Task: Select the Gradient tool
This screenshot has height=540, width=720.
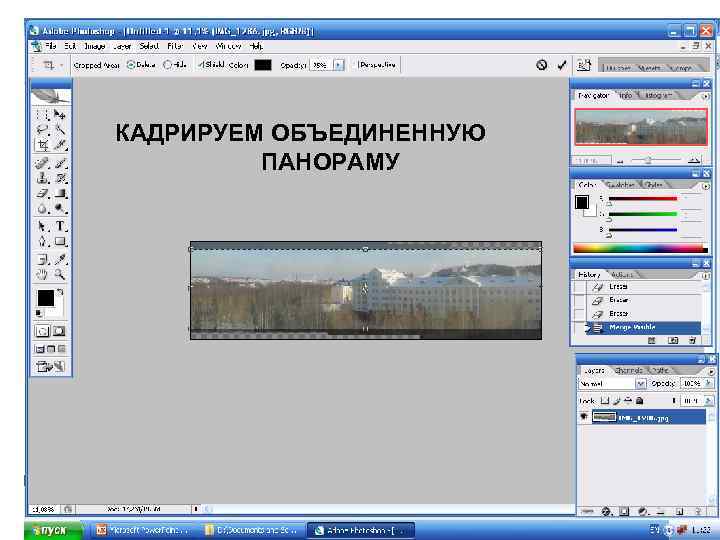Action: 60,193
